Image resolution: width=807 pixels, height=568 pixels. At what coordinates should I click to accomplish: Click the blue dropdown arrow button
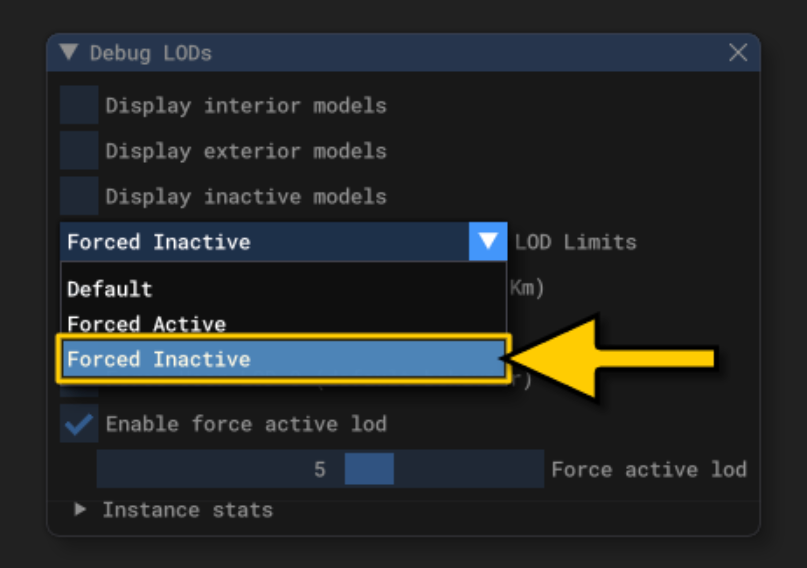pyautogui.click(x=488, y=241)
